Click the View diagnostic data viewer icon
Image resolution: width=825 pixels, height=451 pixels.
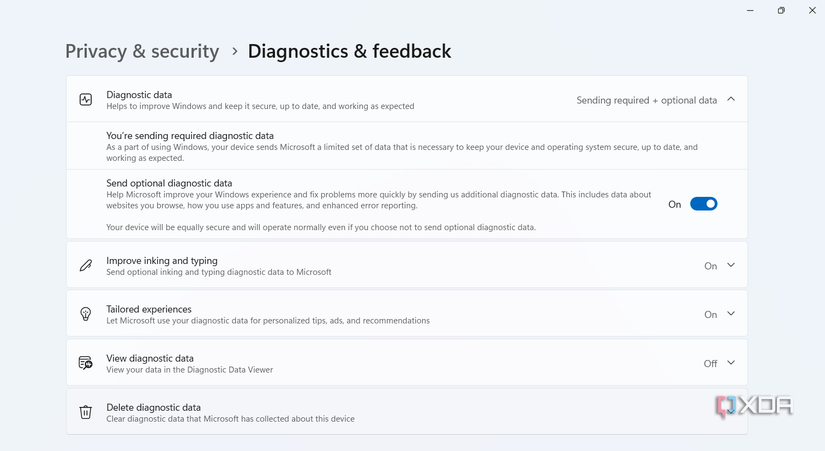[86, 363]
